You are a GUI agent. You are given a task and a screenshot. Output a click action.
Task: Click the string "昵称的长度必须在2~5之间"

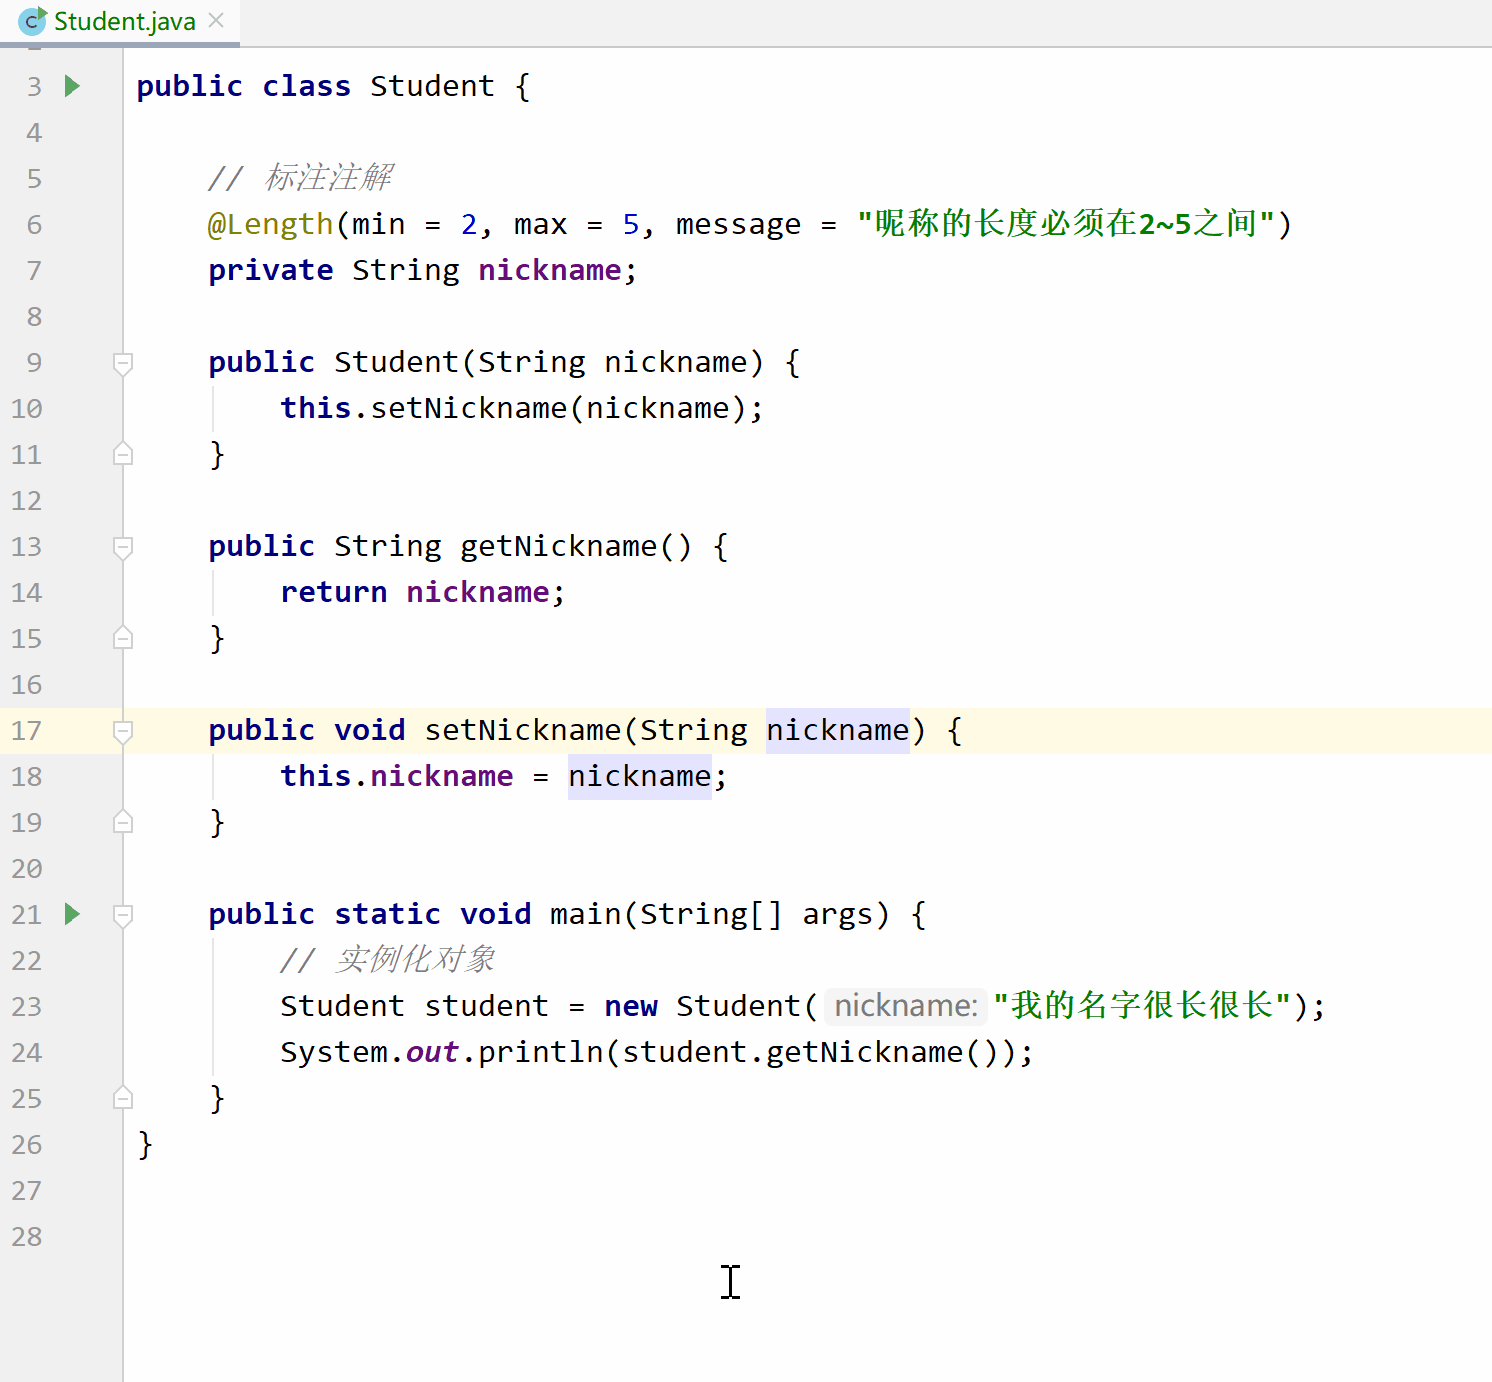[x=1065, y=224]
